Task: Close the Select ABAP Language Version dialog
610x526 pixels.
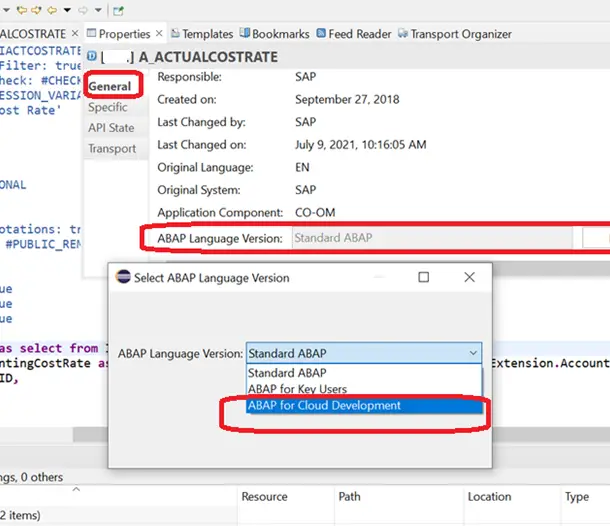Action: [470, 277]
